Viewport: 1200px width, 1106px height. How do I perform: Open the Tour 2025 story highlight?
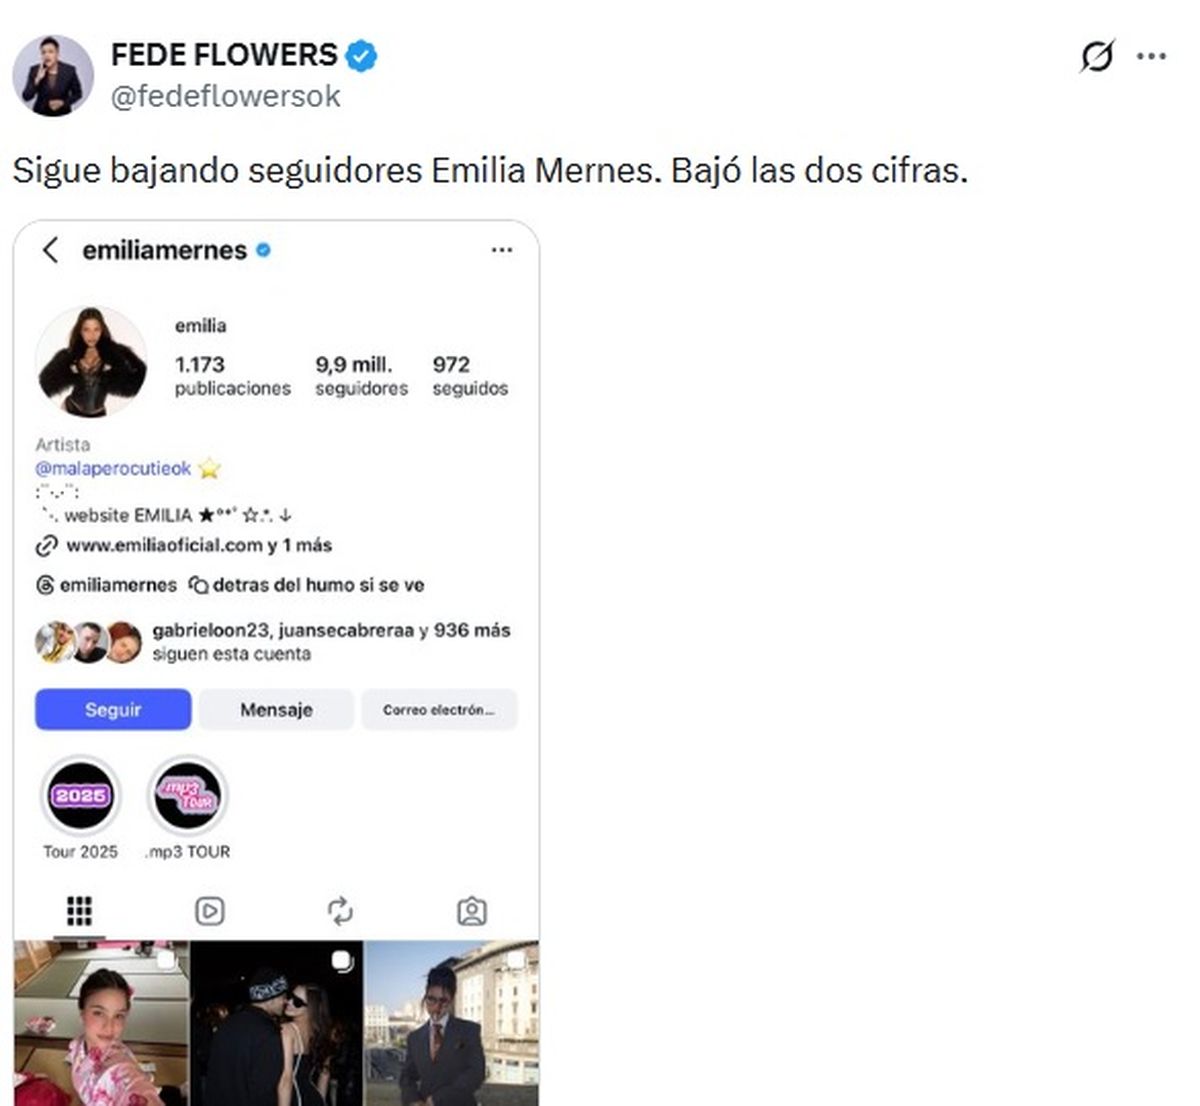pos(80,797)
